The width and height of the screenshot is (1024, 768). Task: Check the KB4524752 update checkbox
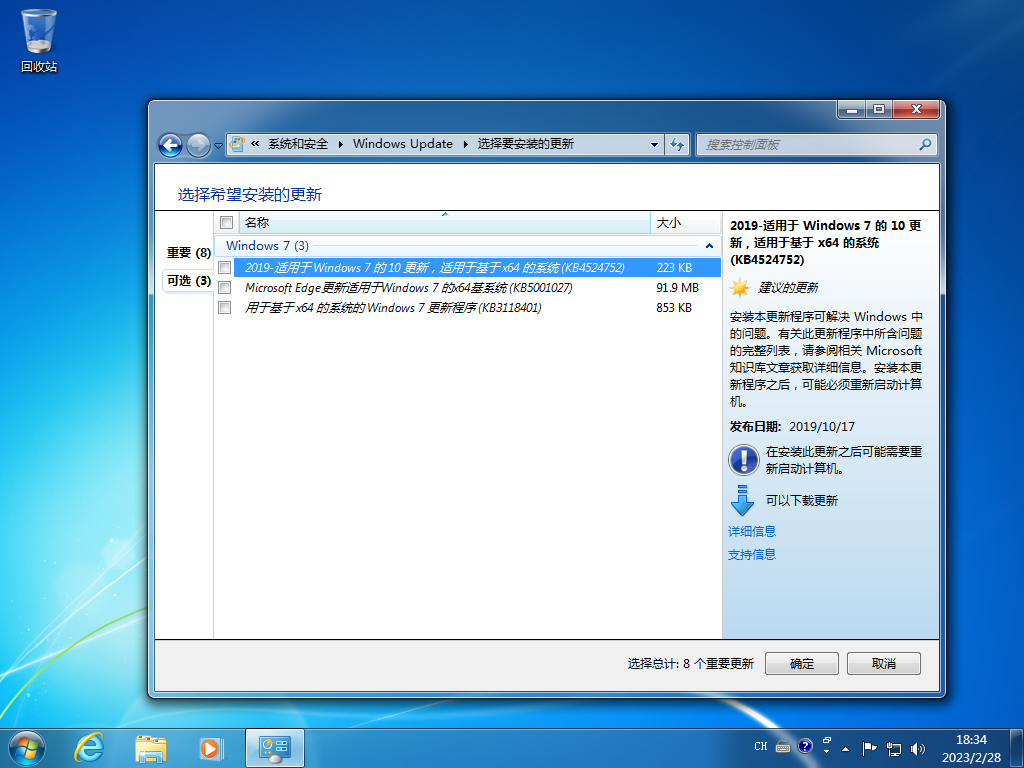pyautogui.click(x=225, y=267)
